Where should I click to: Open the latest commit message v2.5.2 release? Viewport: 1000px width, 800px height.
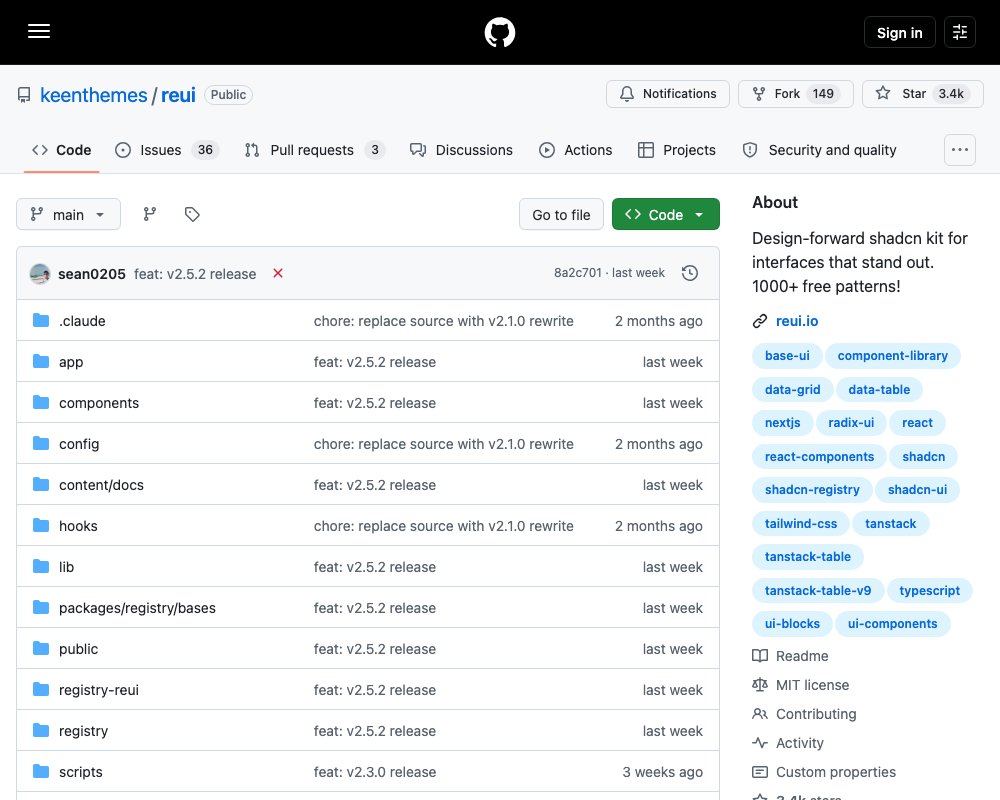click(195, 274)
